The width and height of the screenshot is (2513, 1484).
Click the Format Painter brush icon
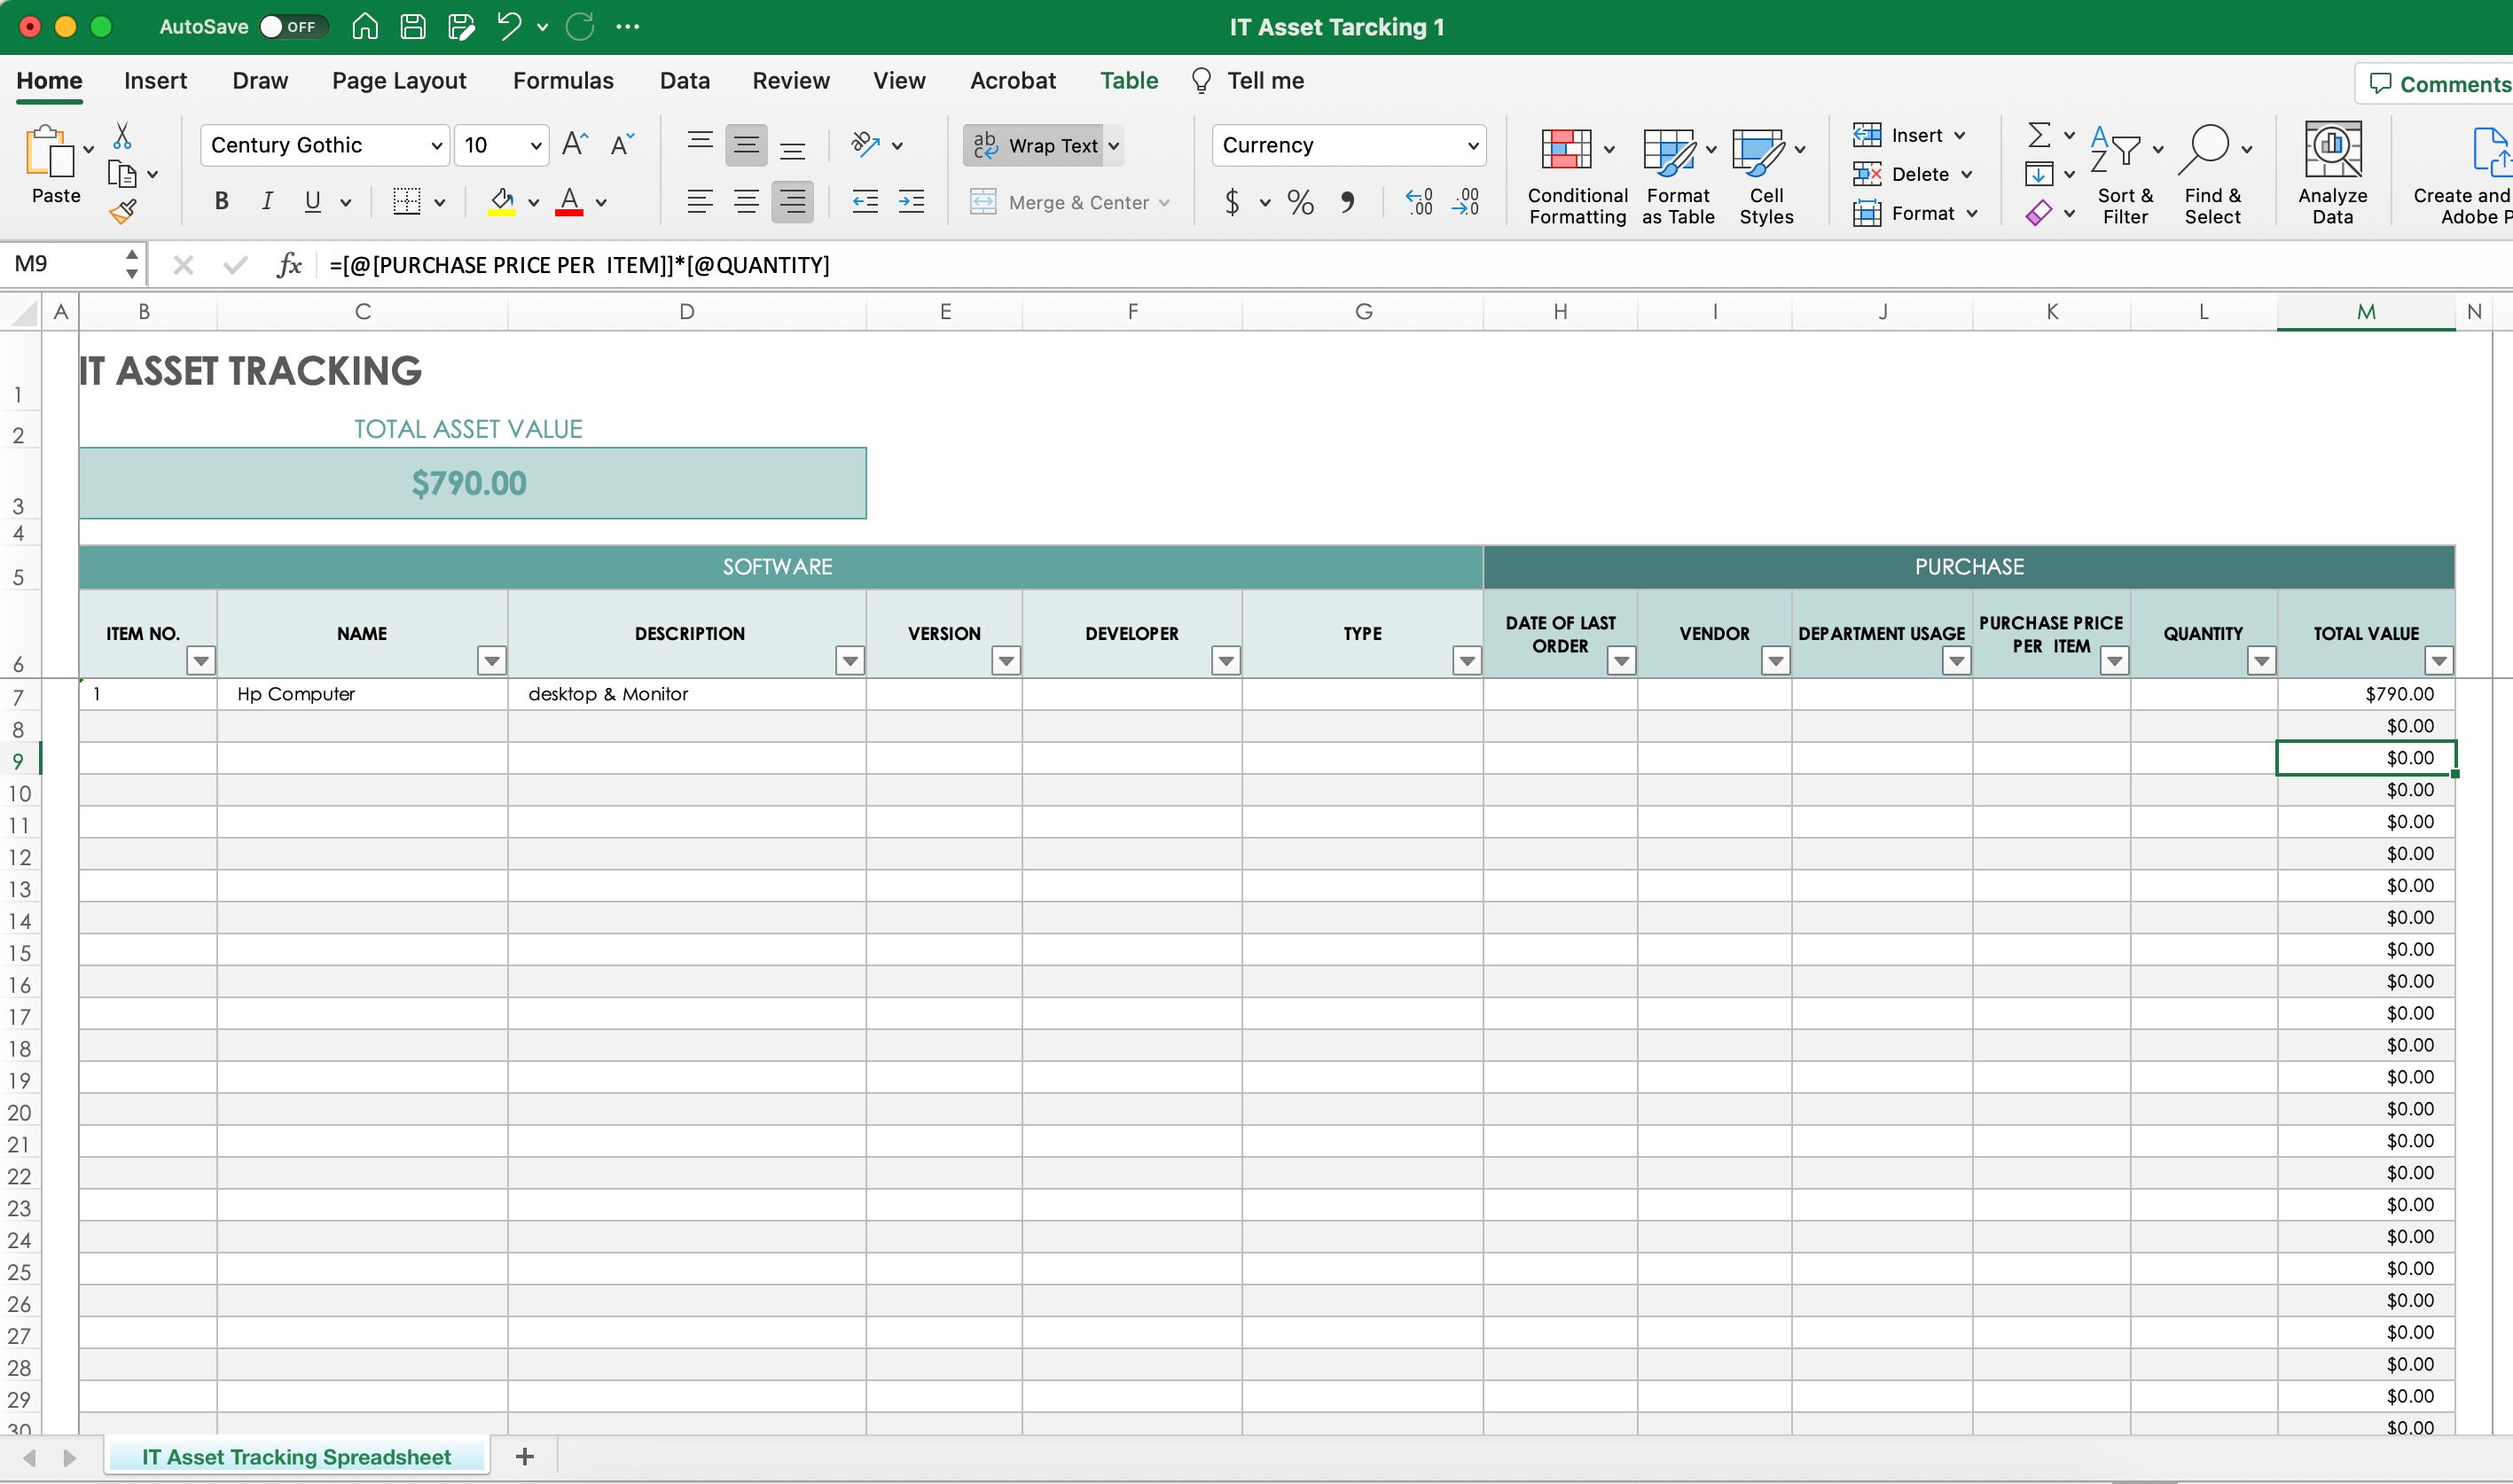coord(122,211)
